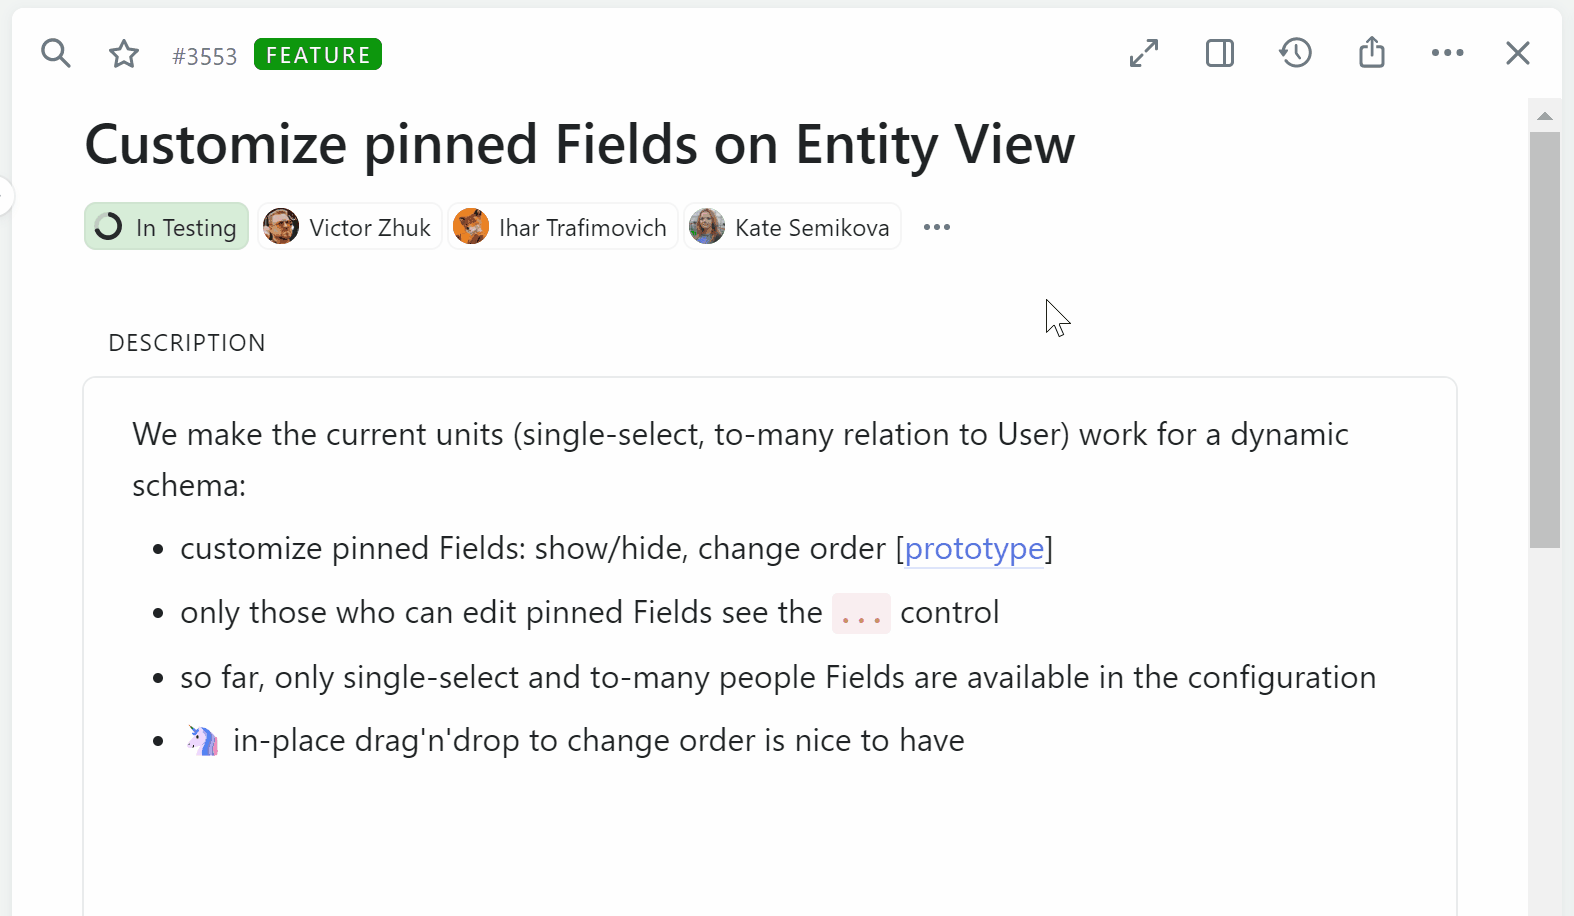Screen dimensions: 1574x916
Task: Share this feature
Action: 1371,53
